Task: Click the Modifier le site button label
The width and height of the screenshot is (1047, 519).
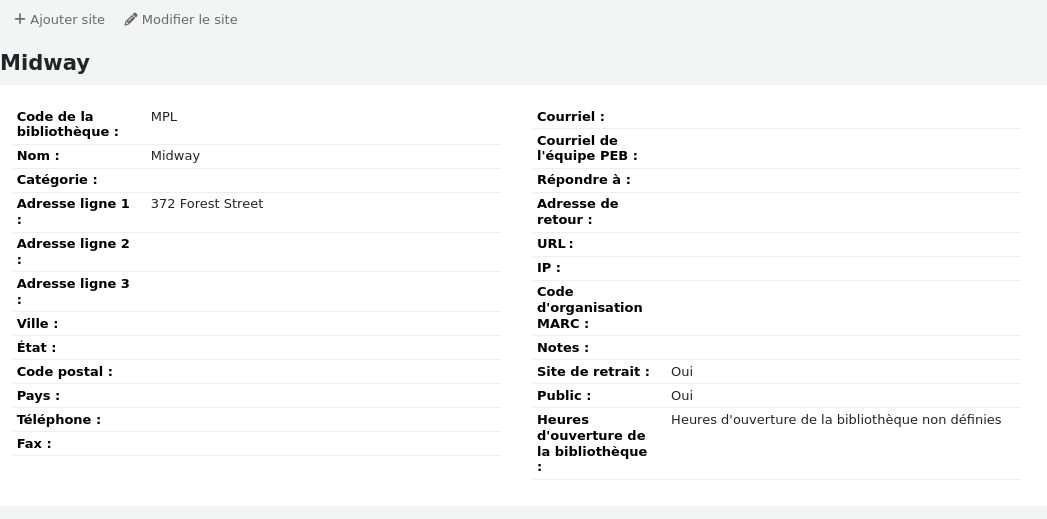Action: (190, 19)
